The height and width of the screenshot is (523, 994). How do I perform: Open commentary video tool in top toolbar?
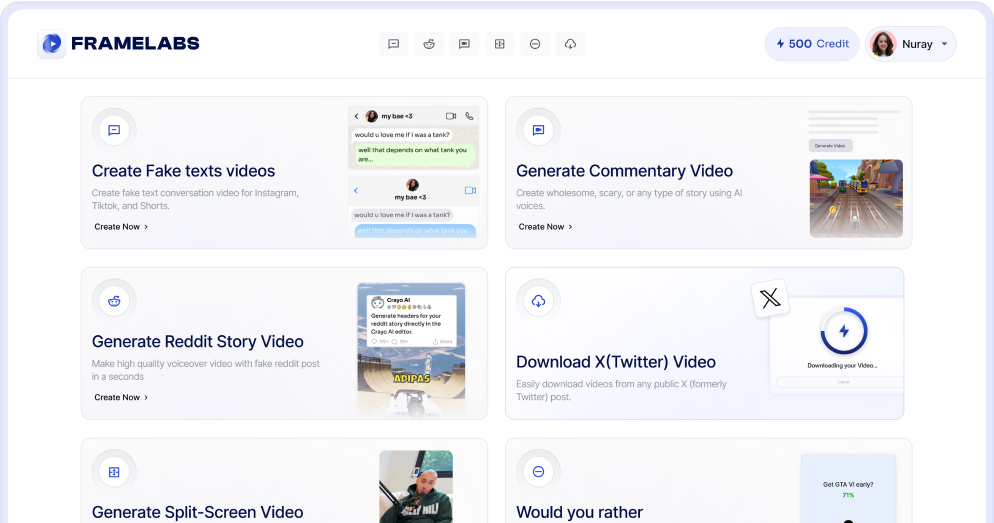464,44
